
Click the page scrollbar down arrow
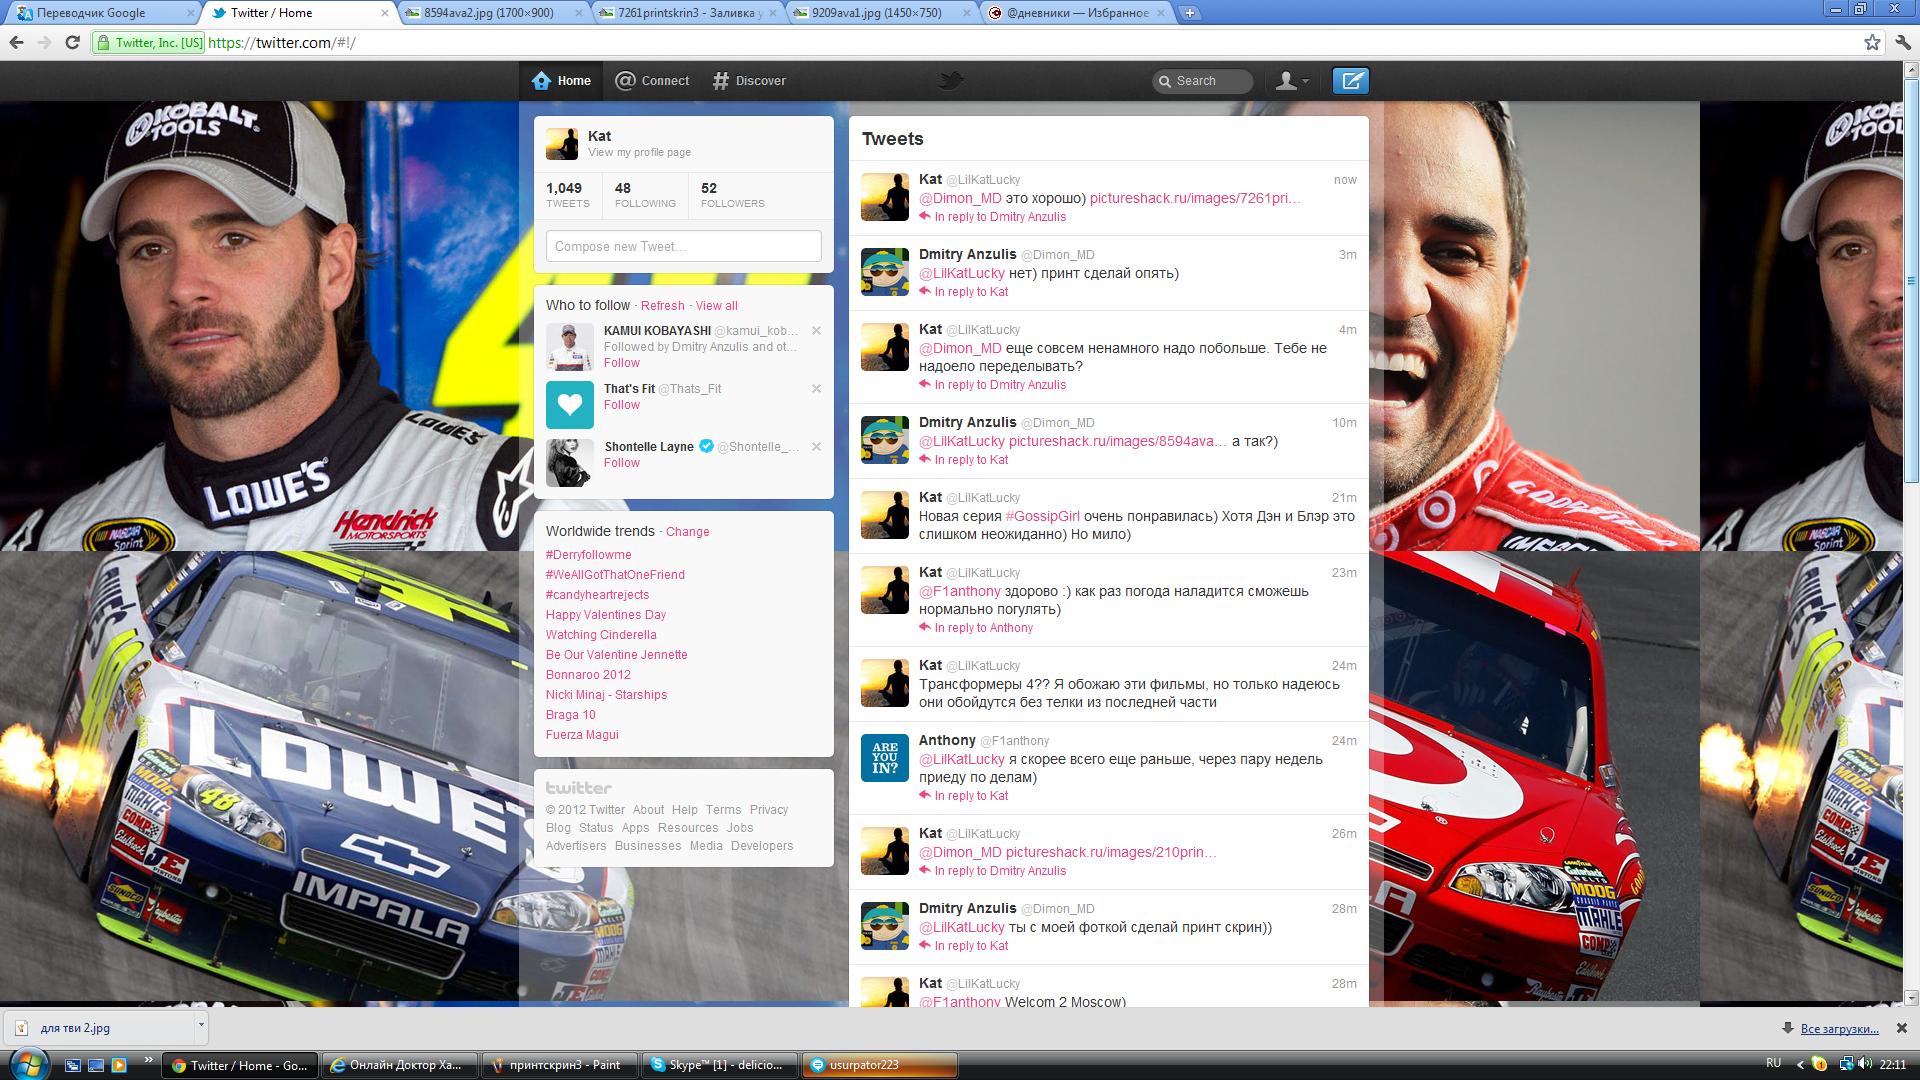pyautogui.click(x=1911, y=997)
